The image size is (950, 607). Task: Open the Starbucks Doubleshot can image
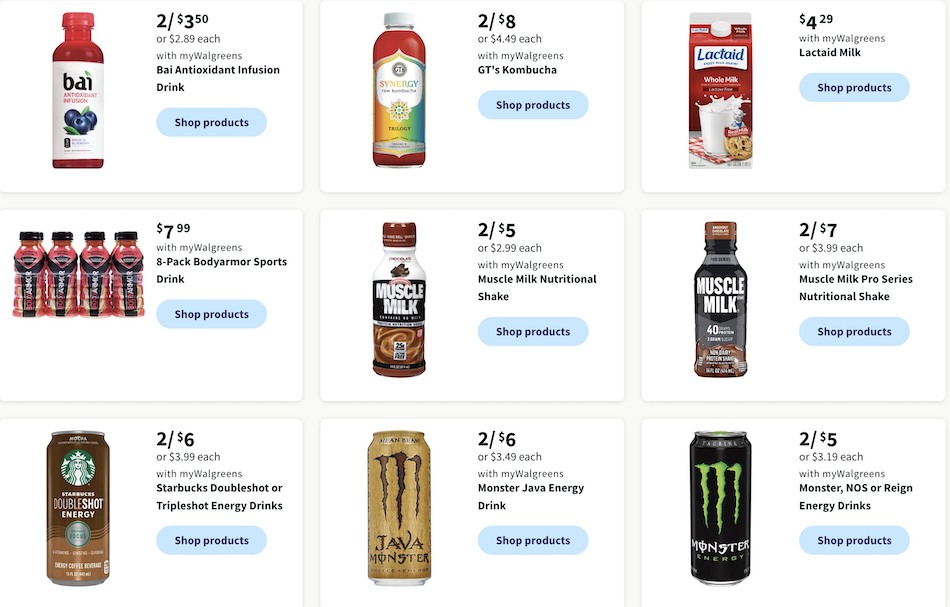[x=78, y=508]
